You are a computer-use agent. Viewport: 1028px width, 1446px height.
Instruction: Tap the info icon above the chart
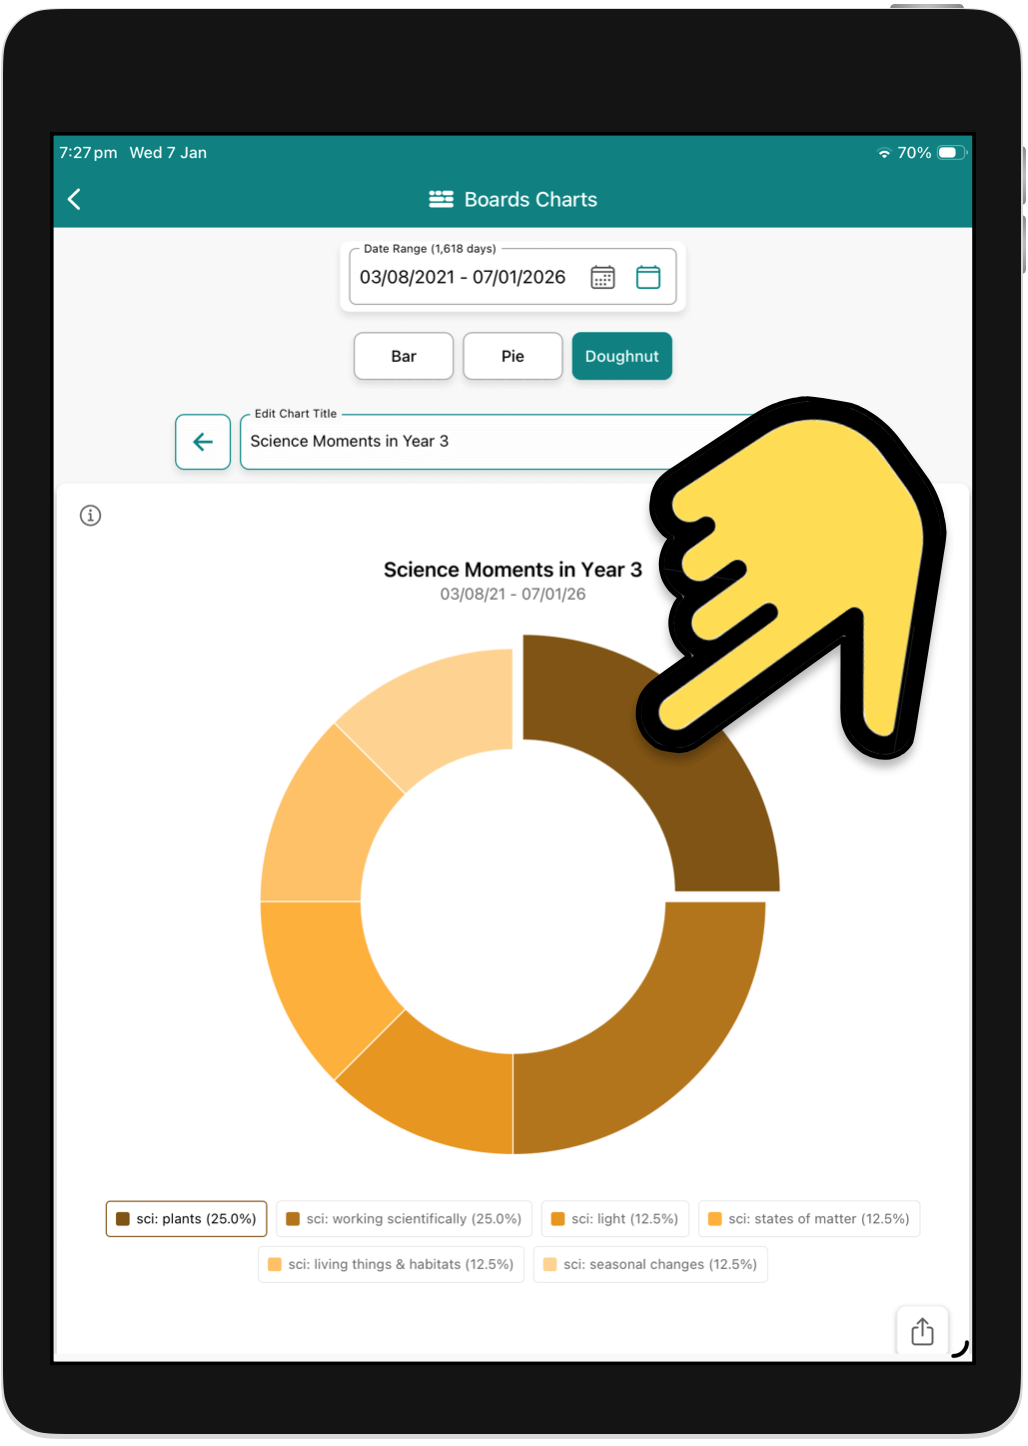[x=90, y=515]
